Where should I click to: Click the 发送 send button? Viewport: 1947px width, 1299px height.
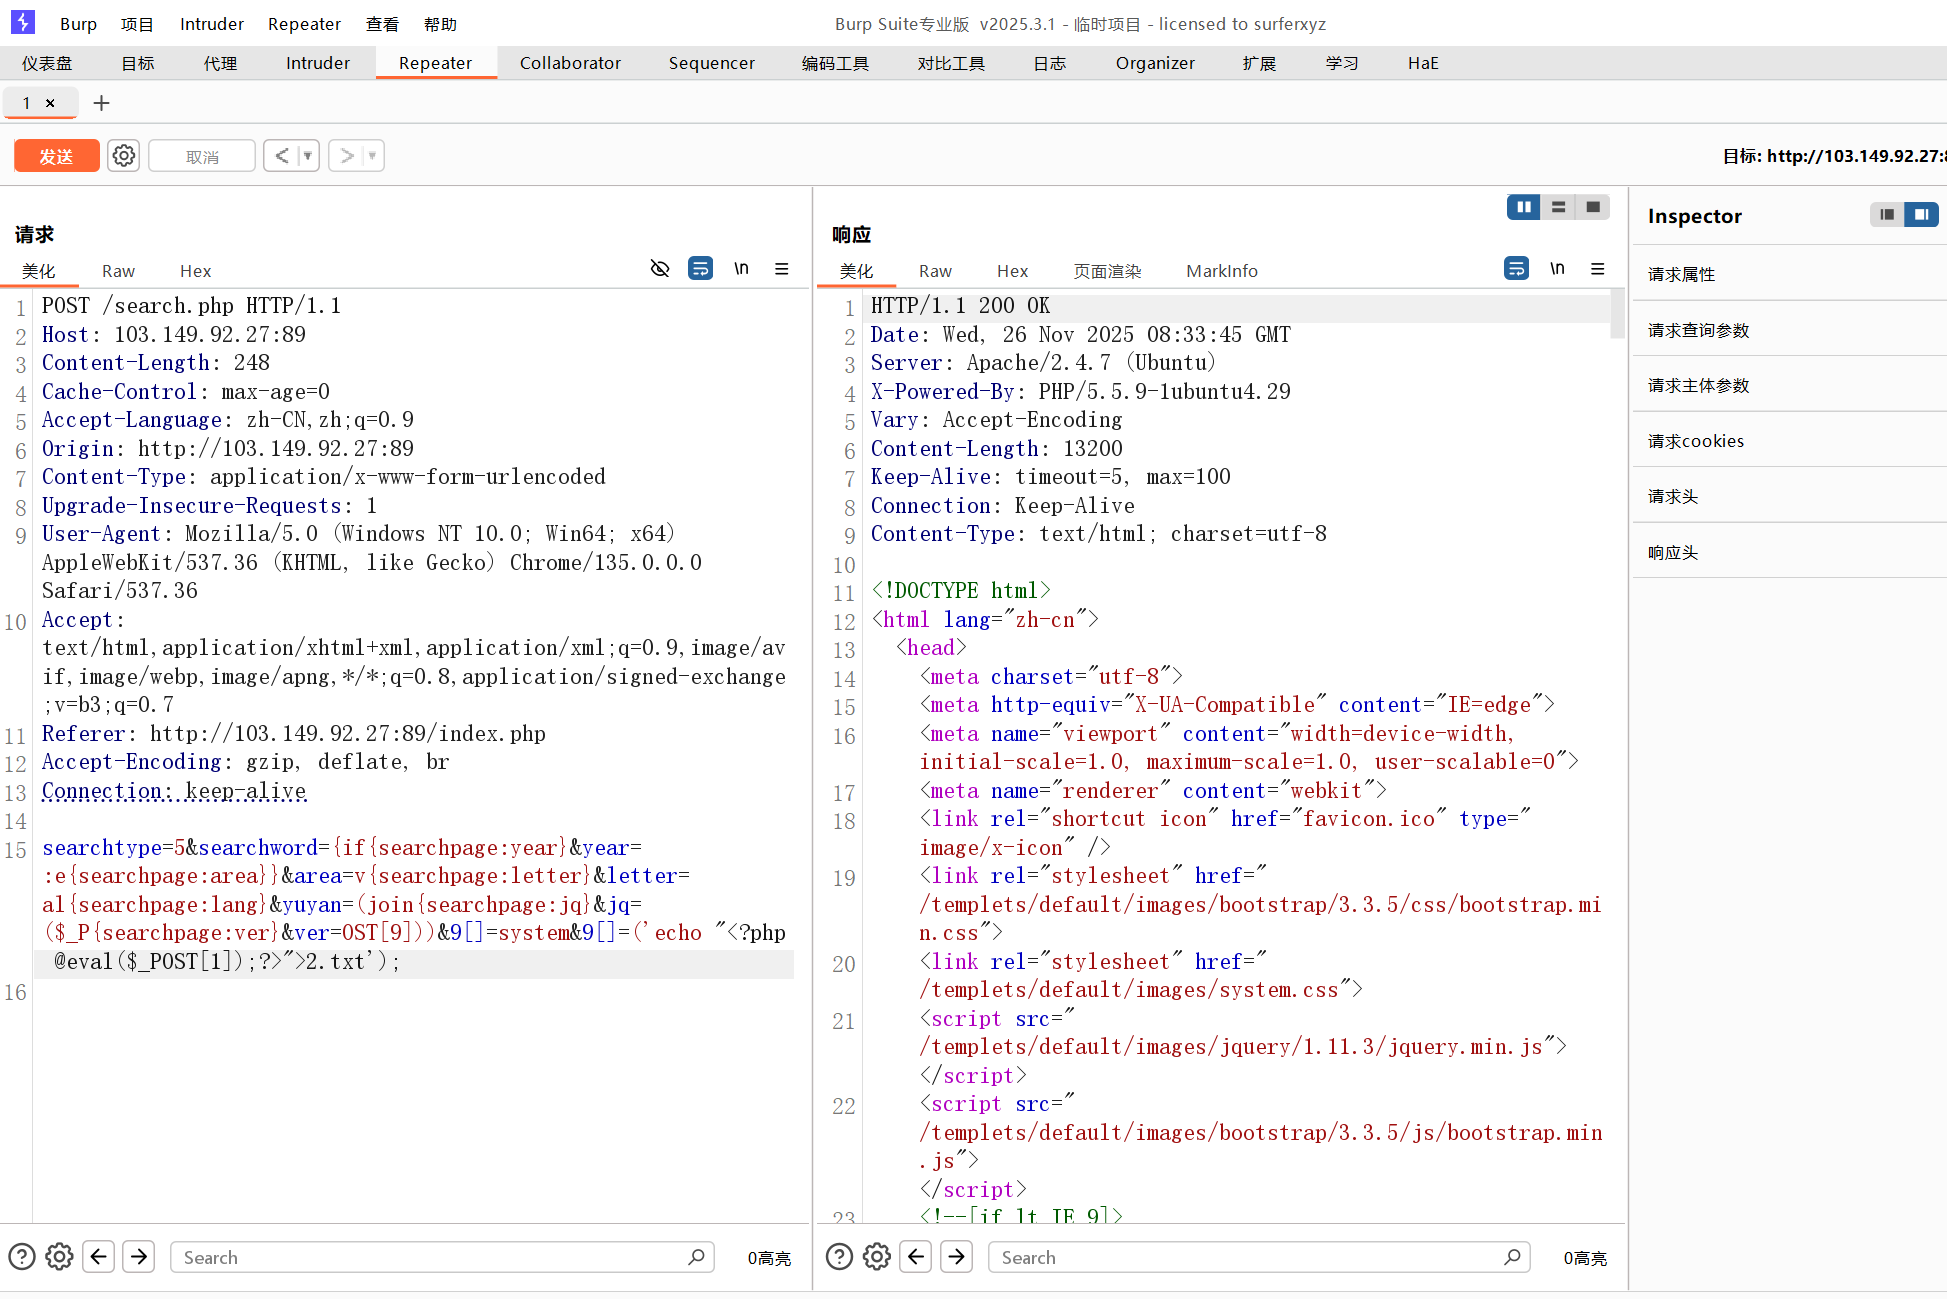click(x=56, y=156)
